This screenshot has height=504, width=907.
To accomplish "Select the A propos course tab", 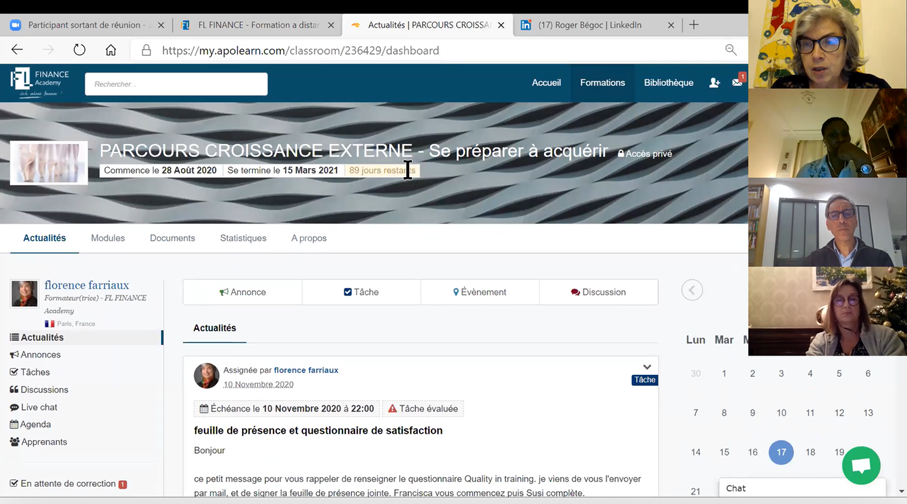I will 309,238.
